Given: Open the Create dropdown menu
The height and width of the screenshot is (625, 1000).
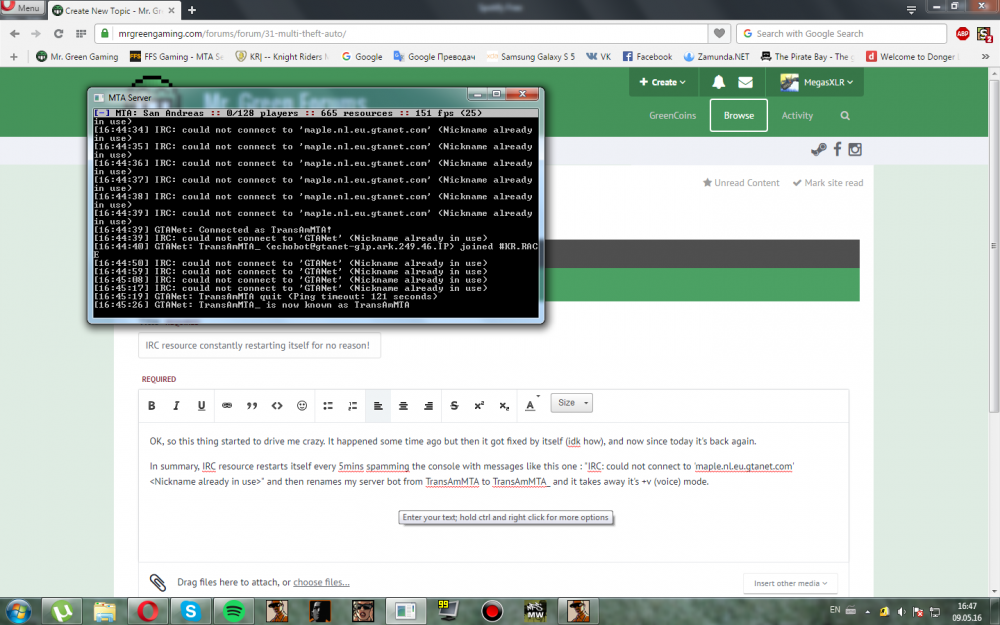Looking at the screenshot, I should 669,82.
